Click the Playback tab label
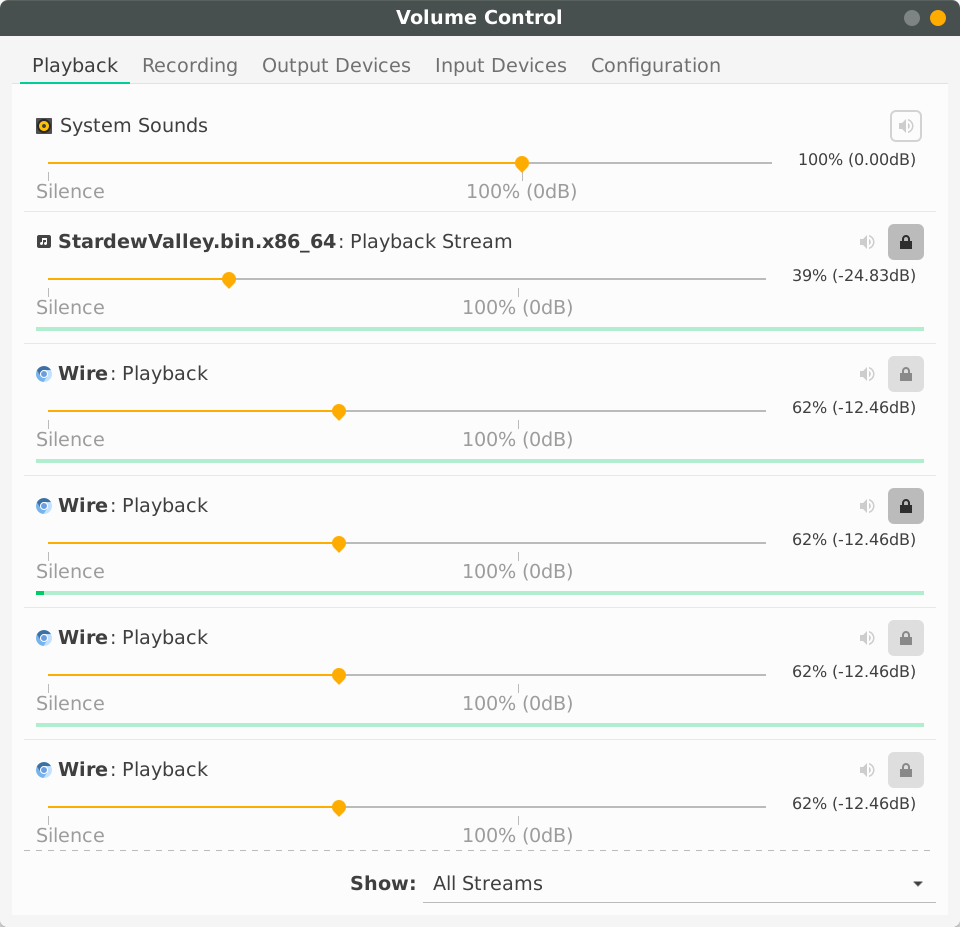960x927 pixels. tap(74, 65)
